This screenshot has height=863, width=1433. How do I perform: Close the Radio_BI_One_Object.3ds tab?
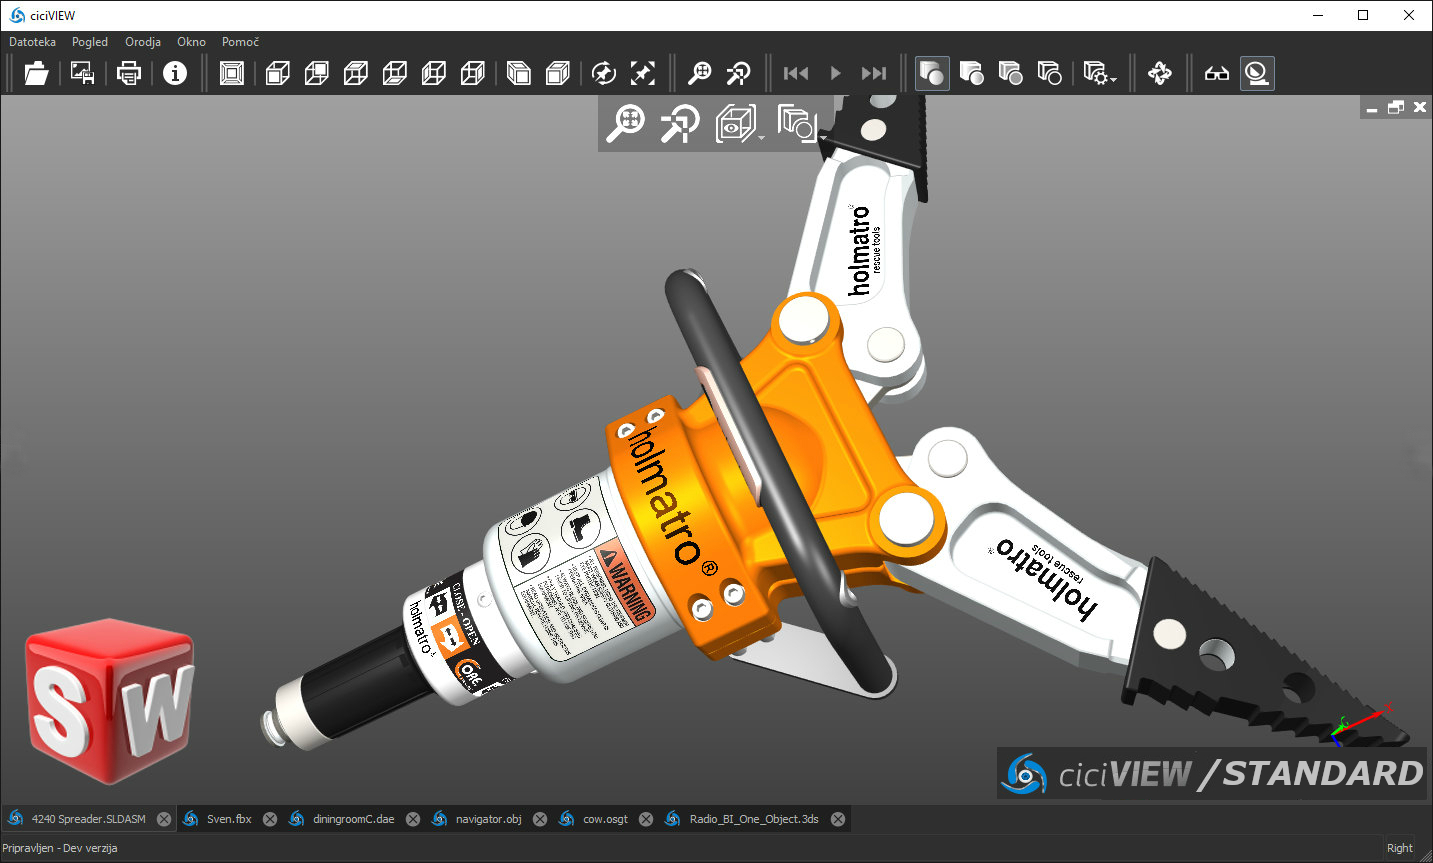point(838,819)
